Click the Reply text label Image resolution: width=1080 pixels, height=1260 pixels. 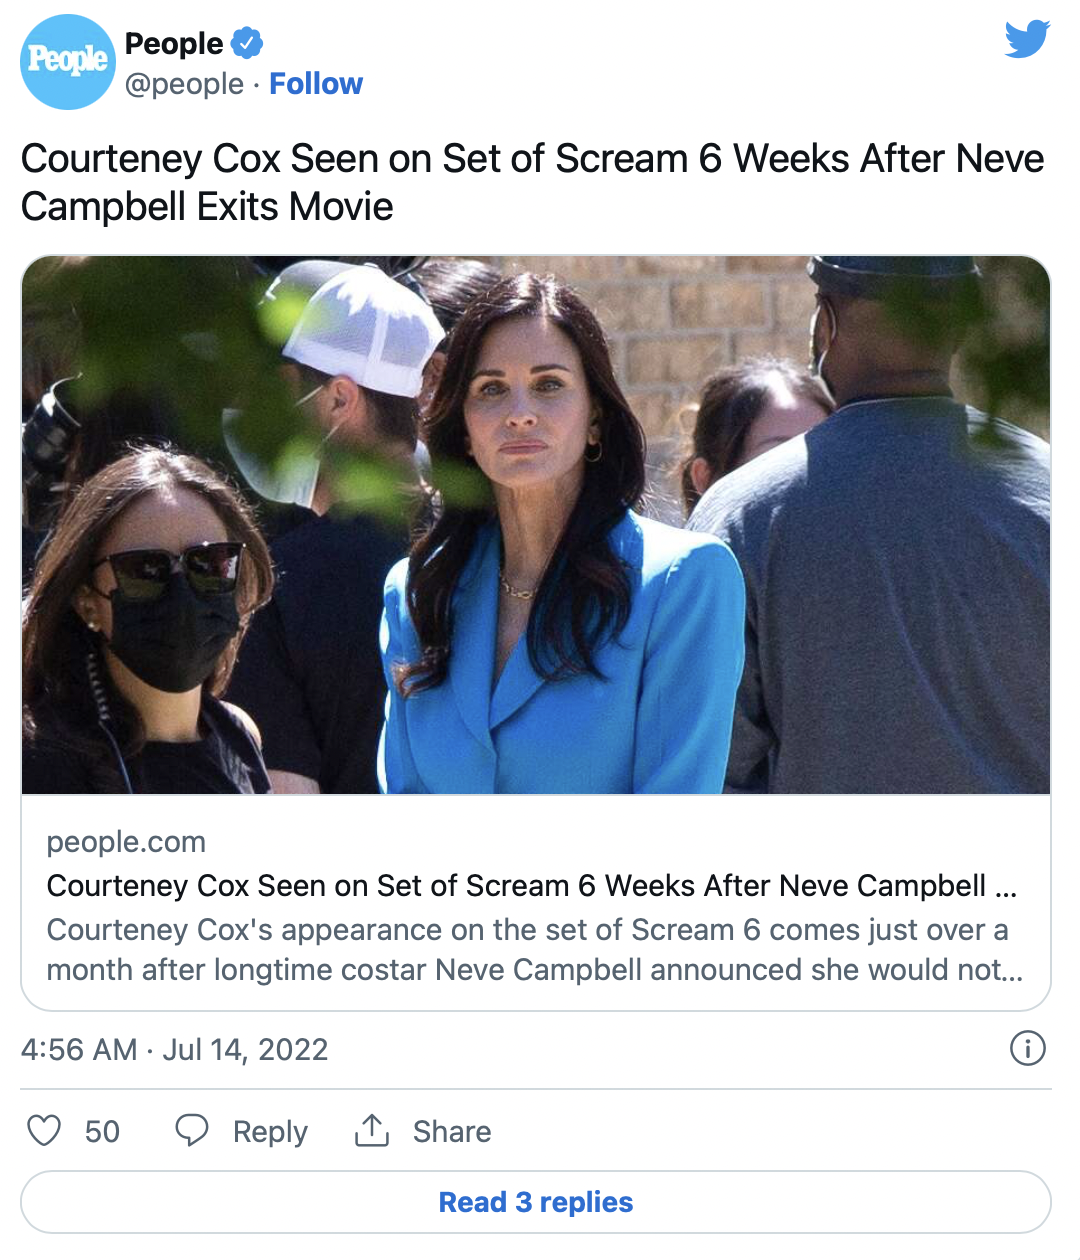point(270,1132)
